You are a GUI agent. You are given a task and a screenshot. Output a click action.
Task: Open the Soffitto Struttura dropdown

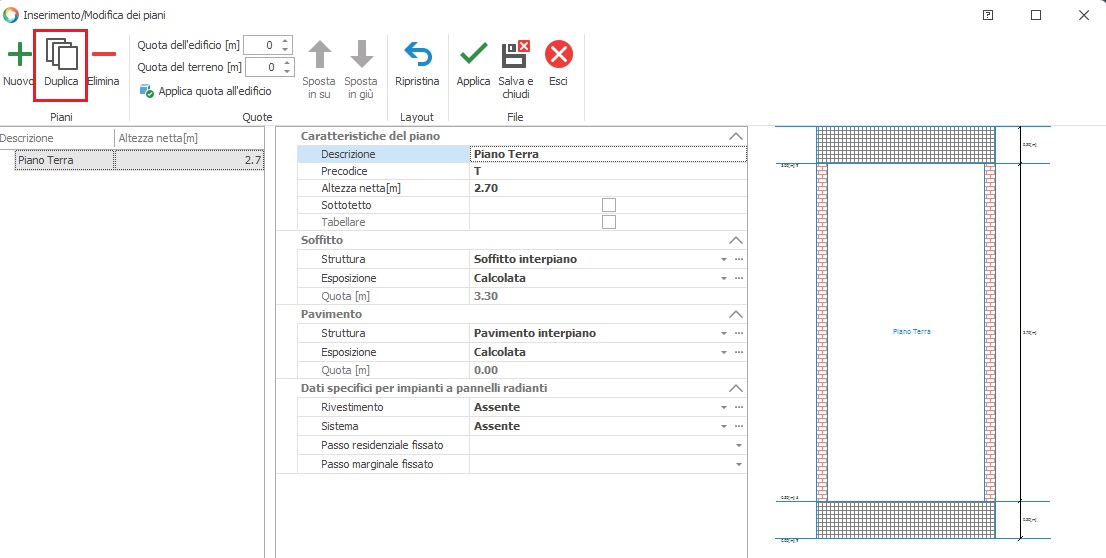pos(723,260)
